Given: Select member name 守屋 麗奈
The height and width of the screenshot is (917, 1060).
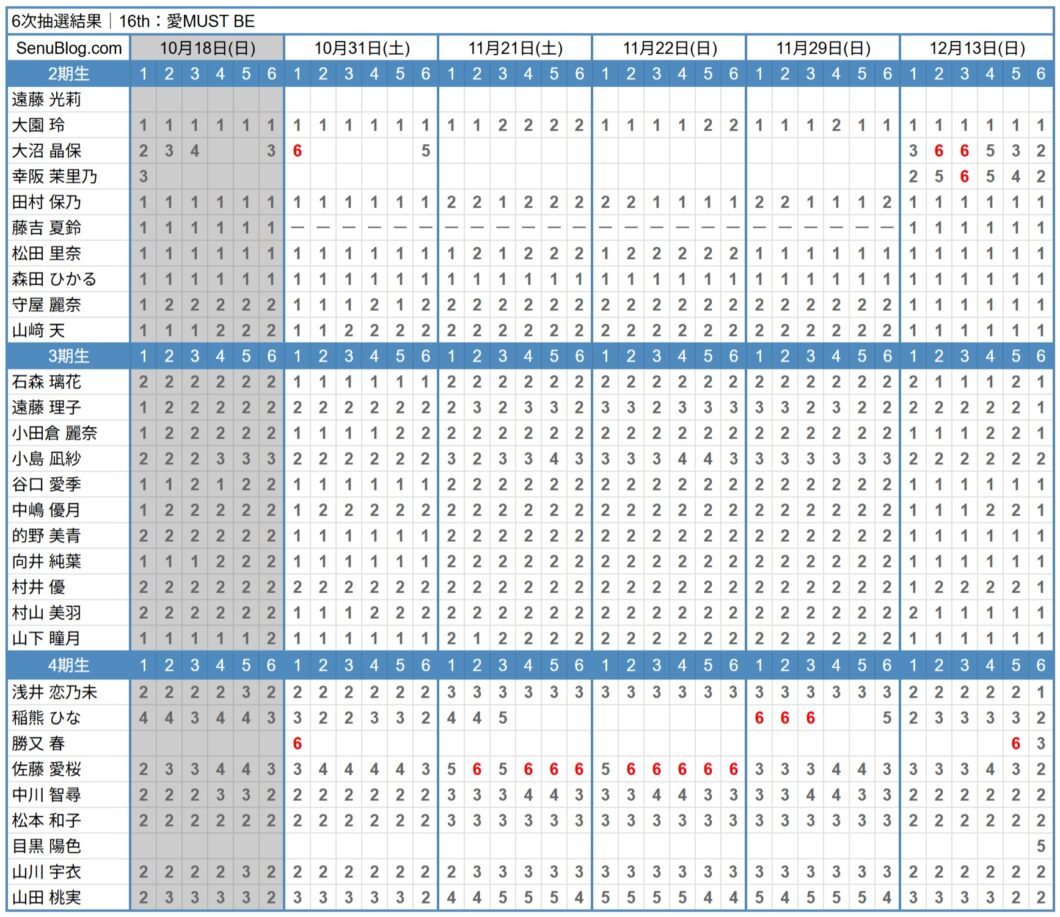Looking at the screenshot, I should [x=47, y=306].
